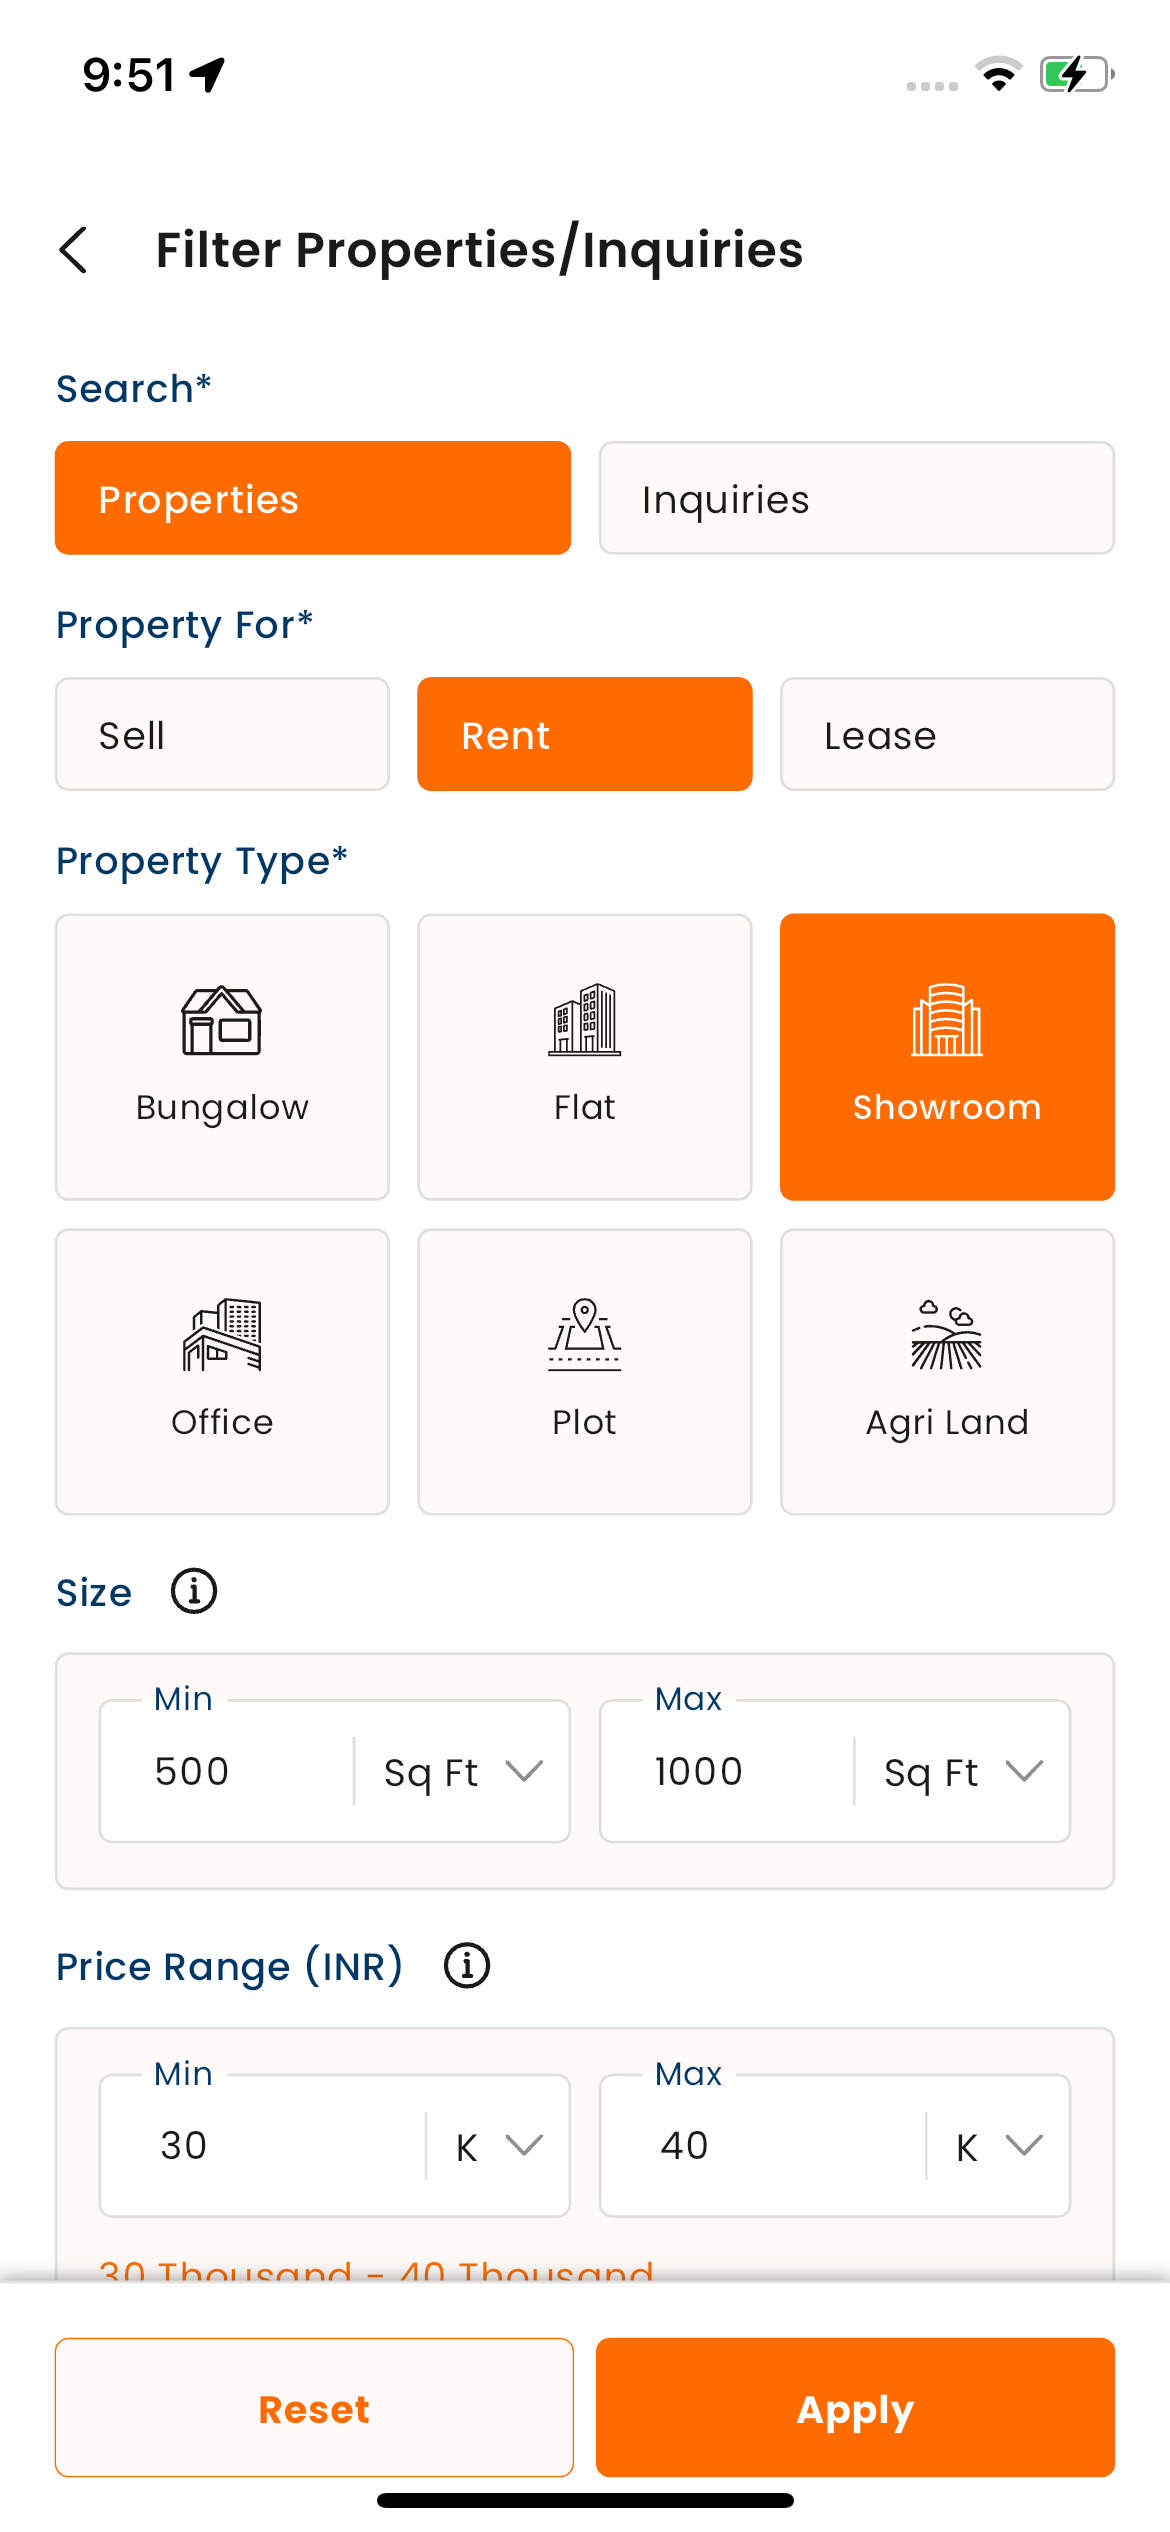Switch property for to Sell
1170x2532 pixels.
(x=222, y=735)
